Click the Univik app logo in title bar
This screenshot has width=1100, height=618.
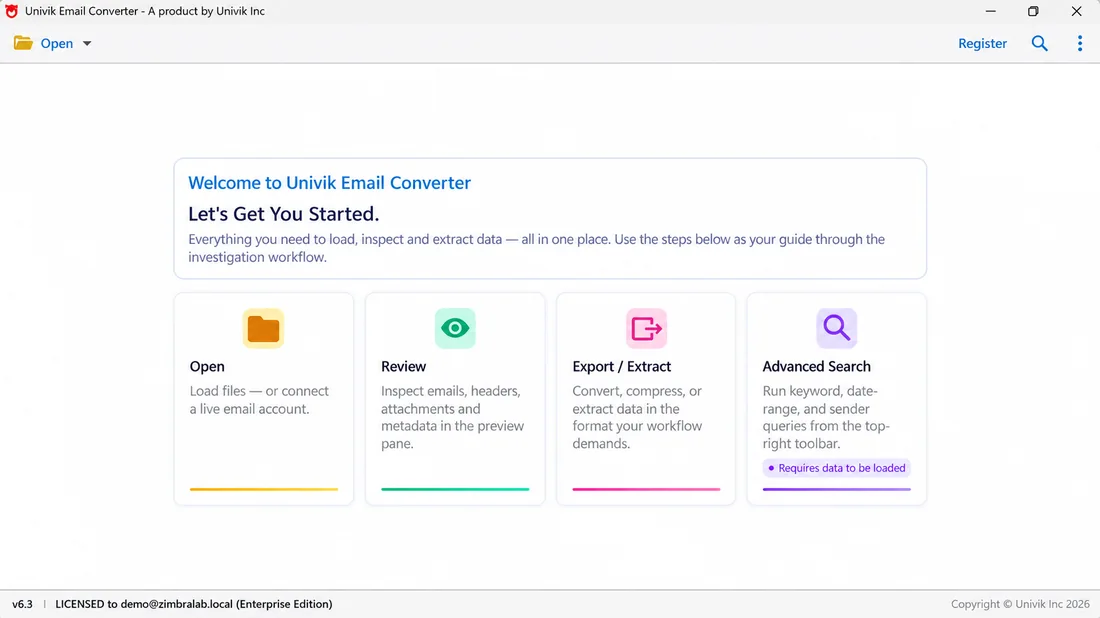click(x=11, y=11)
